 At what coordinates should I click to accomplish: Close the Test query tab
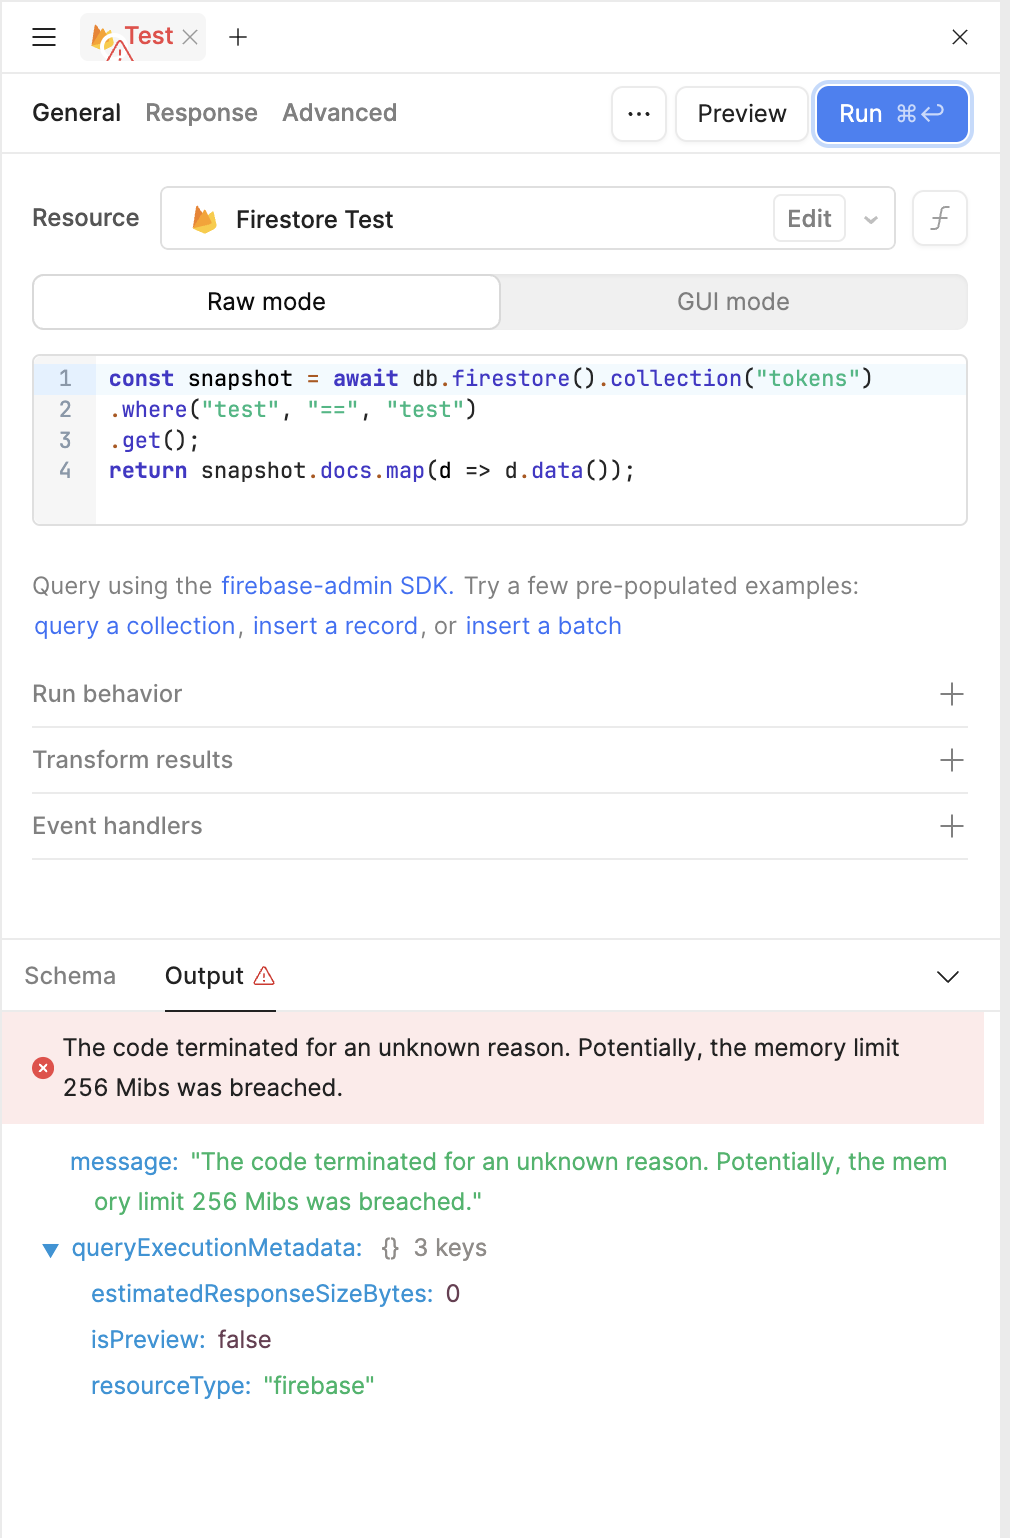(x=190, y=37)
